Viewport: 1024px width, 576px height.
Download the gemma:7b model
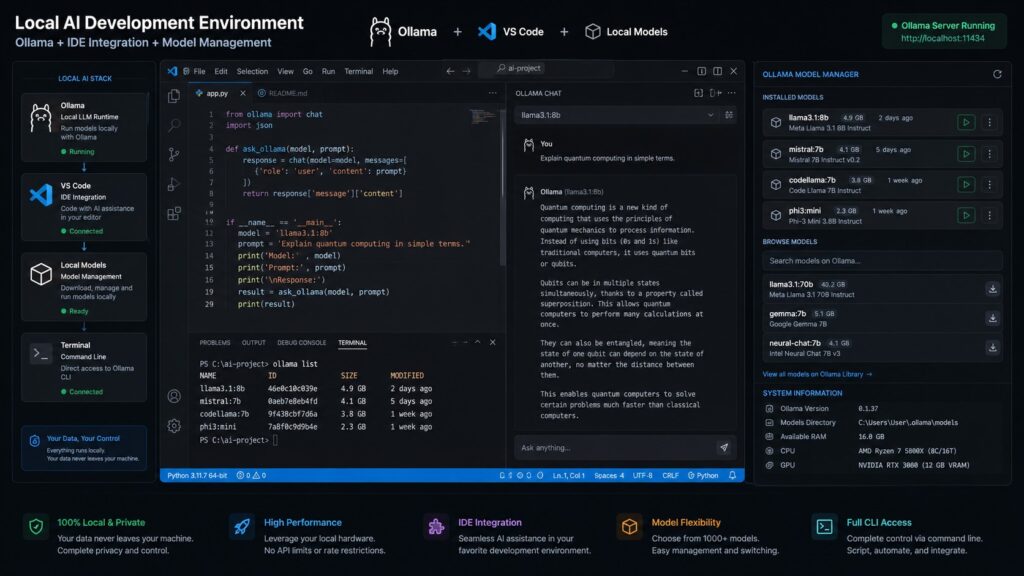993,318
